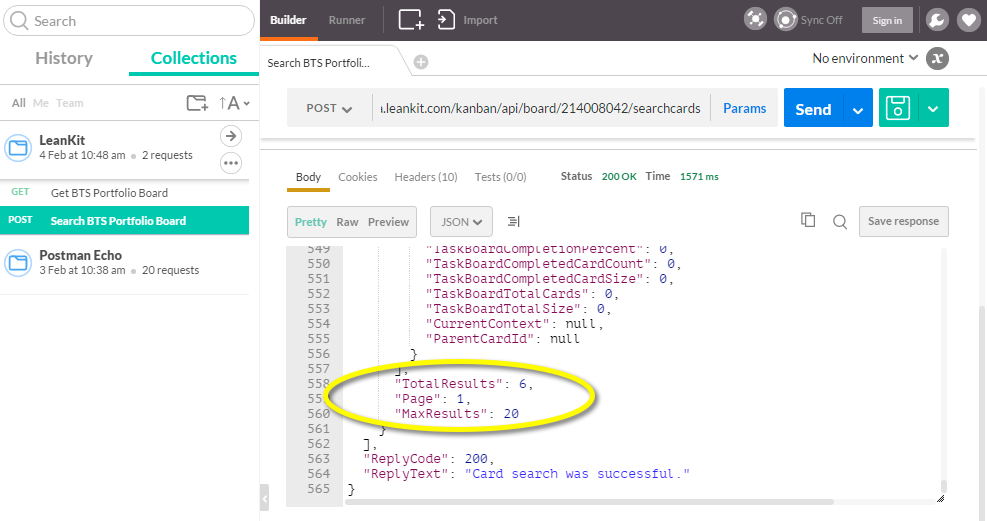Image resolution: width=987 pixels, height=521 pixels.
Task: Click the heart icon in header
Action: tap(968, 20)
